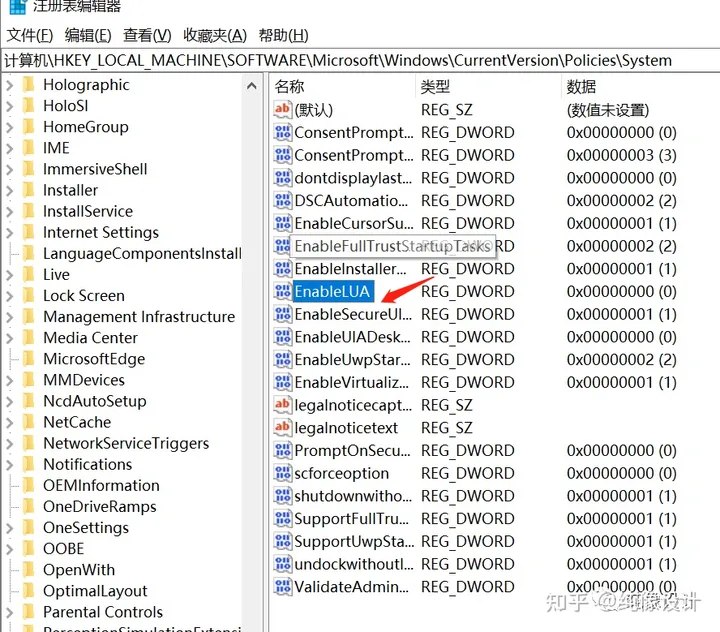Expand the Parental Controls key
Image resolution: width=720 pixels, height=632 pixels.
coord(10,613)
